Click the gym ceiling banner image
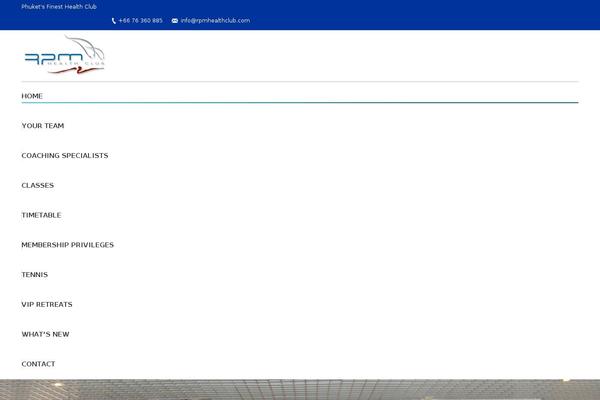The width and height of the screenshot is (600, 400). tap(300, 390)
